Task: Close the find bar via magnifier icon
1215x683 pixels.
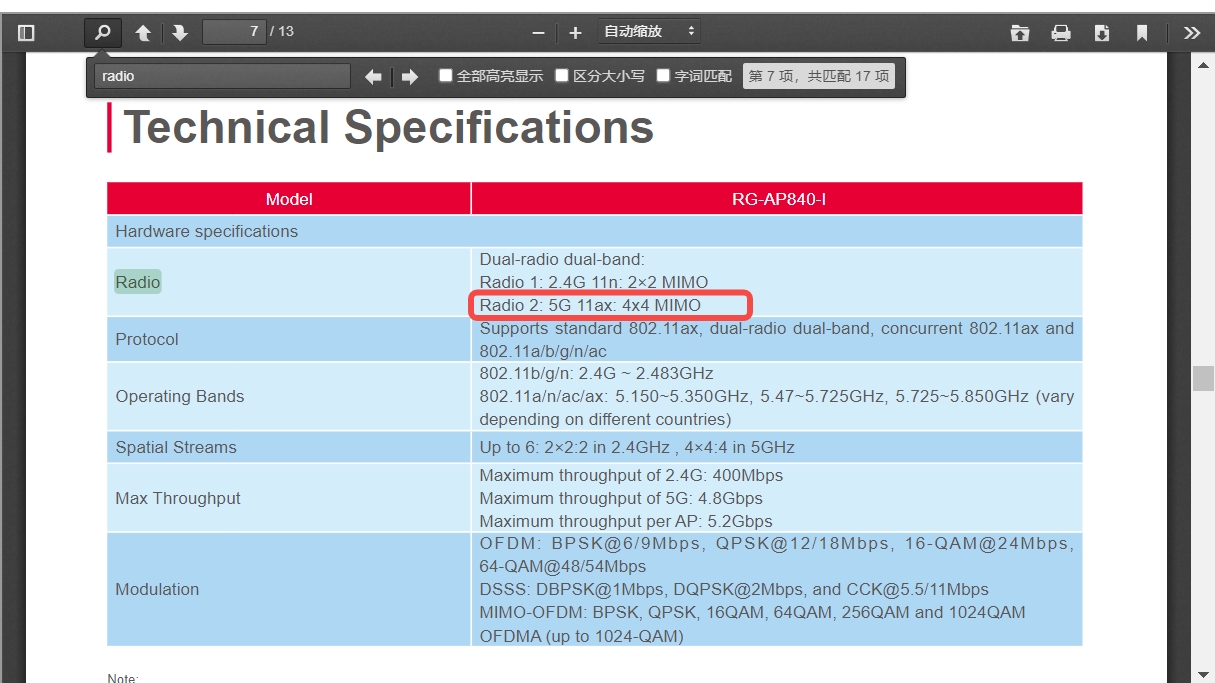Action: 103,32
